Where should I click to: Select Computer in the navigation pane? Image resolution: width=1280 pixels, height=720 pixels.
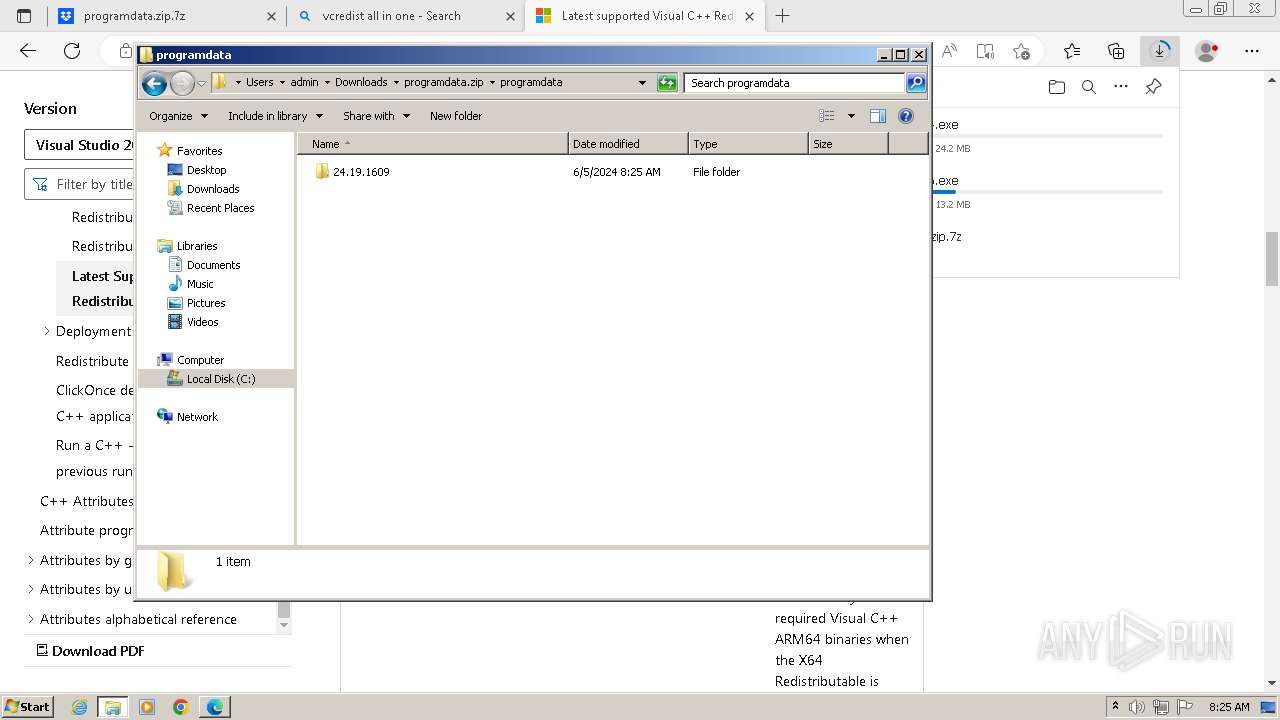(200, 360)
